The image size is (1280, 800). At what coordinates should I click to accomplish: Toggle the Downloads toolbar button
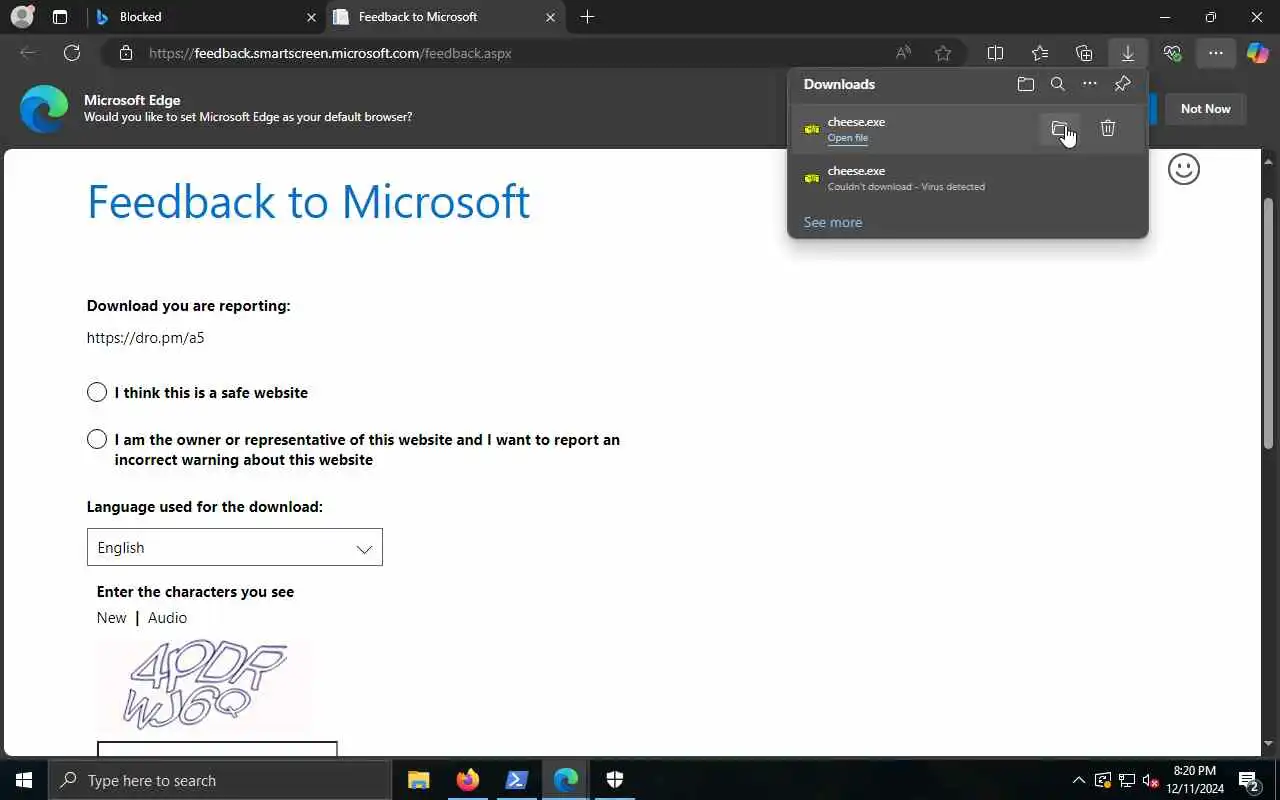pos(1128,53)
